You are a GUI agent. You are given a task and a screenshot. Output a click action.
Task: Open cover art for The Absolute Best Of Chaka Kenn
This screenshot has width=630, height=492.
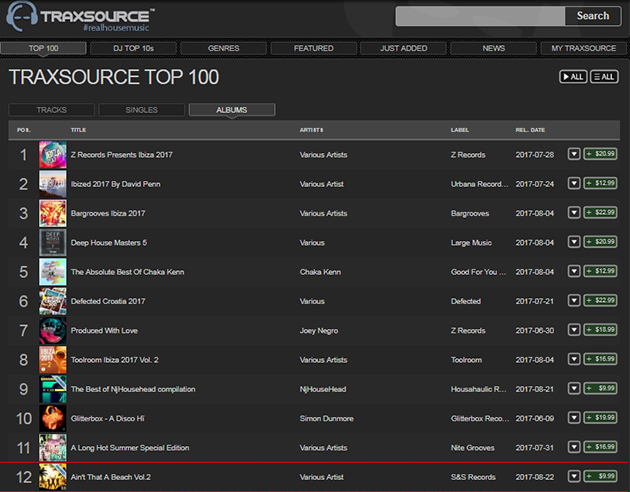(x=53, y=272)
